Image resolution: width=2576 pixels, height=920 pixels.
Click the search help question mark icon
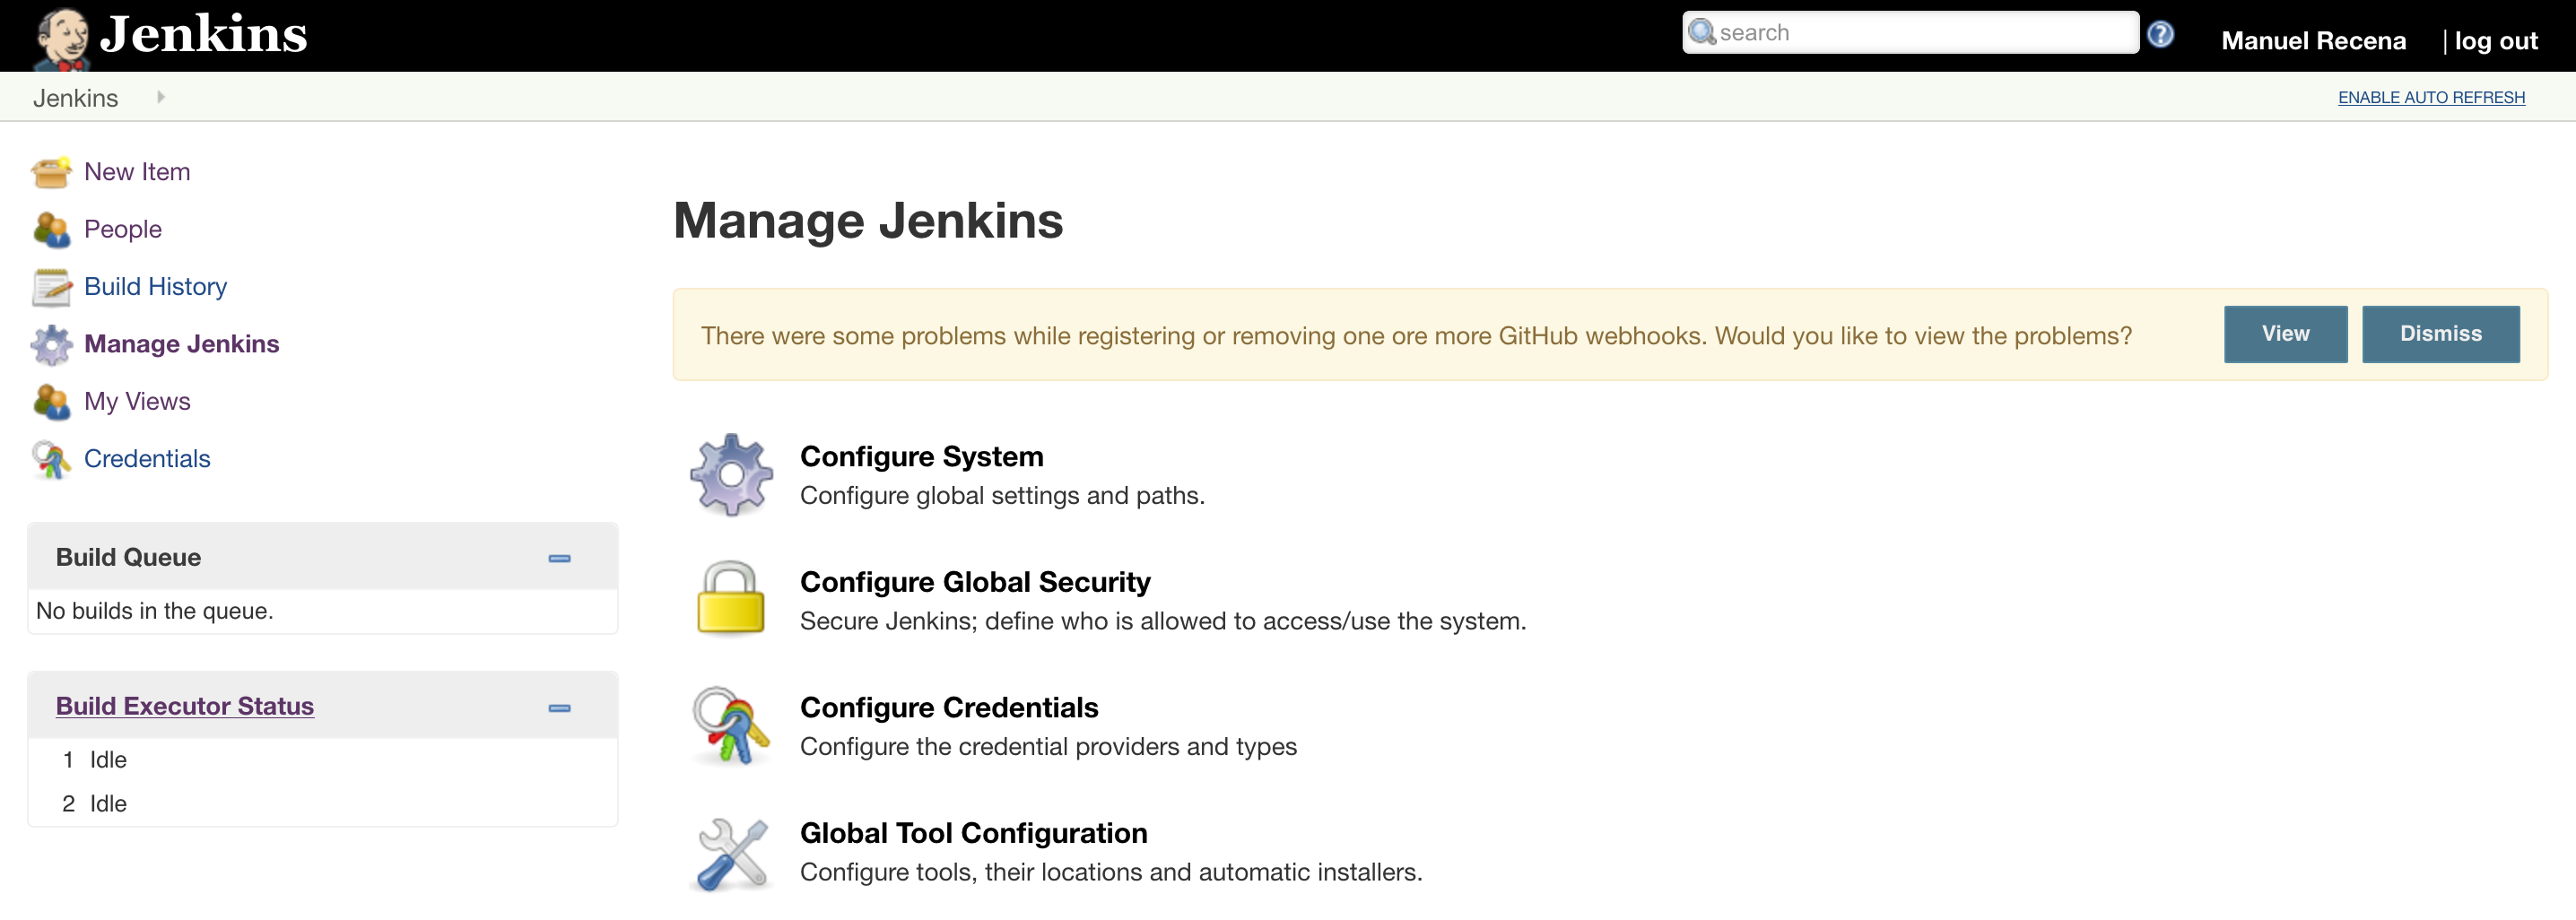[x=2160, y=34]
